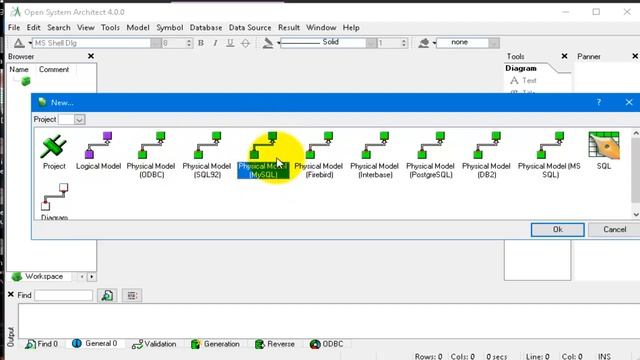Click the find search icon button

point(107,296)
